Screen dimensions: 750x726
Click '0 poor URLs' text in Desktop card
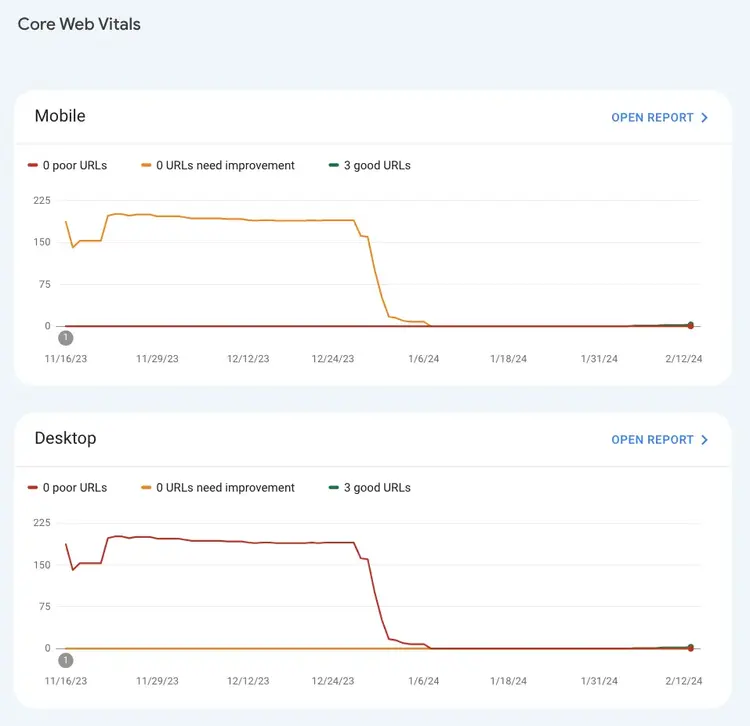pos(75,488)
